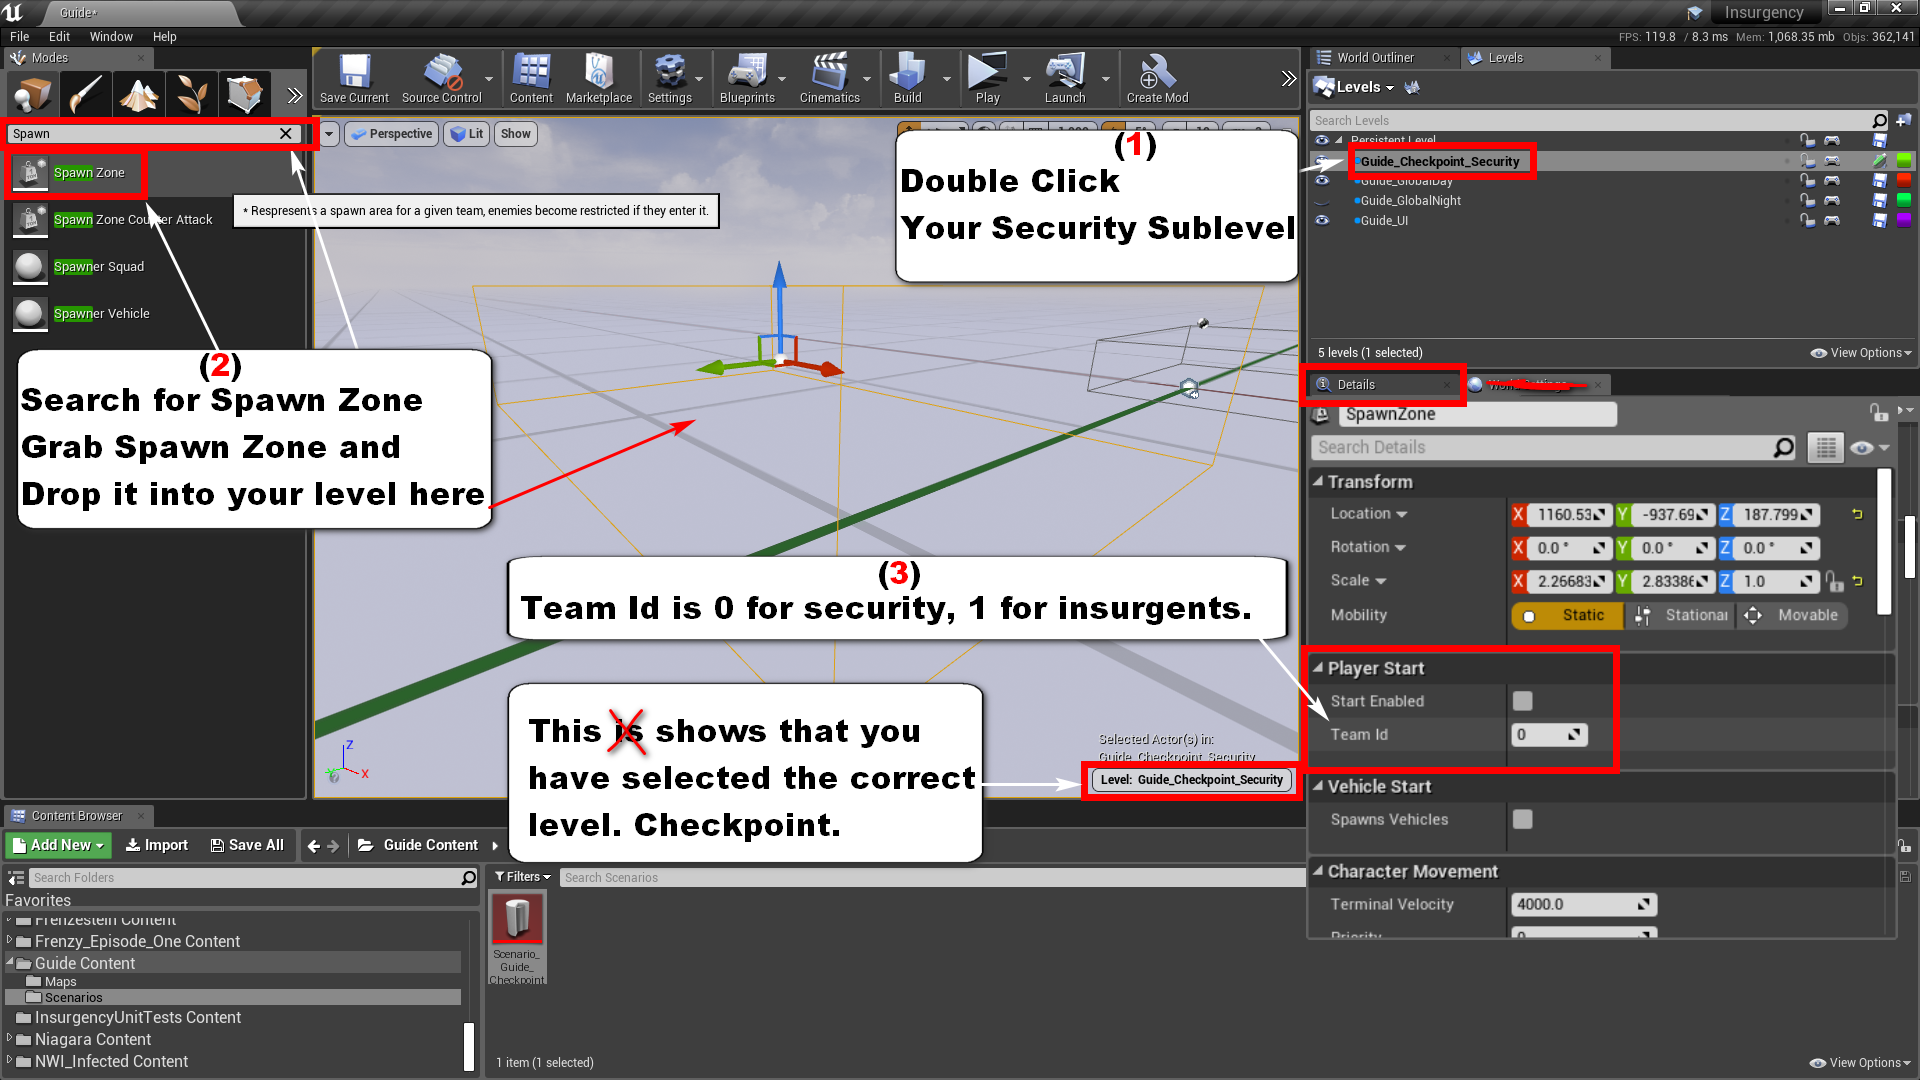Collapse the Character Movement section

point(1318,871)
